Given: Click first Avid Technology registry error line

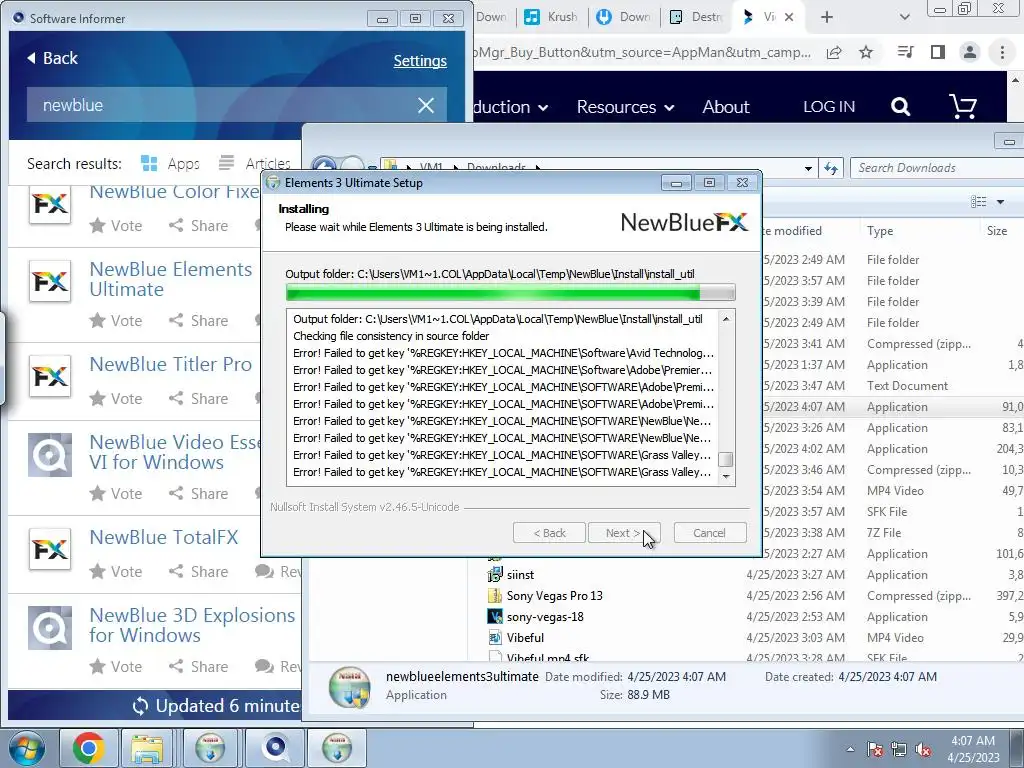Looking at the screenshot, I should coord(503,353).
